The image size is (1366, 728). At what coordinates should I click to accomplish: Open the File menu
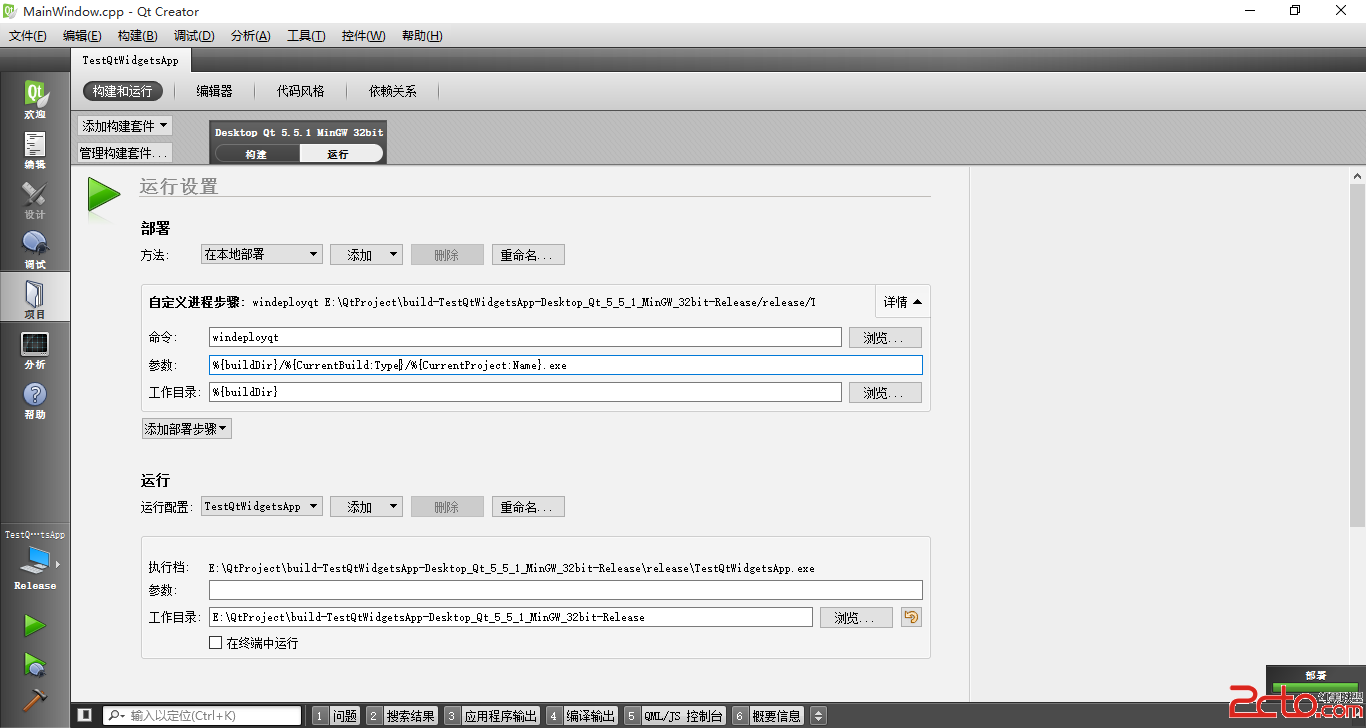(28, 36)
